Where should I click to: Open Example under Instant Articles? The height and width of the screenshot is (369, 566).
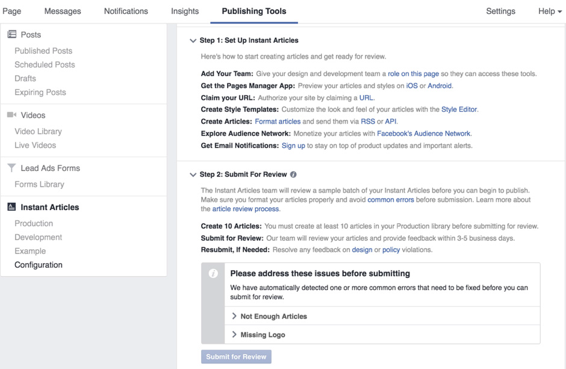(x=30, y=251)
